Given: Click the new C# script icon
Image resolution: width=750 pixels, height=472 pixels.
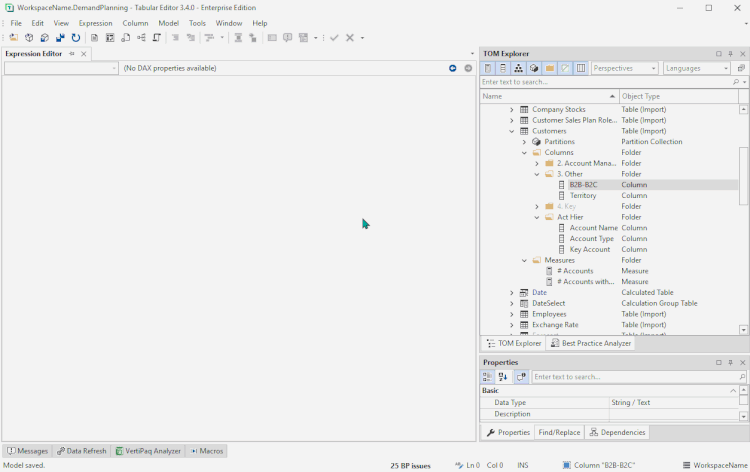Looking at the screenshot, I should click(156, 38).
